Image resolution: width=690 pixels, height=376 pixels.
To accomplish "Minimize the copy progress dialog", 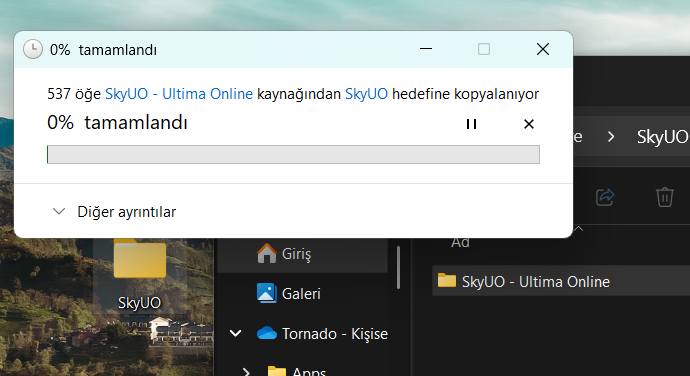I will (426, 49).
